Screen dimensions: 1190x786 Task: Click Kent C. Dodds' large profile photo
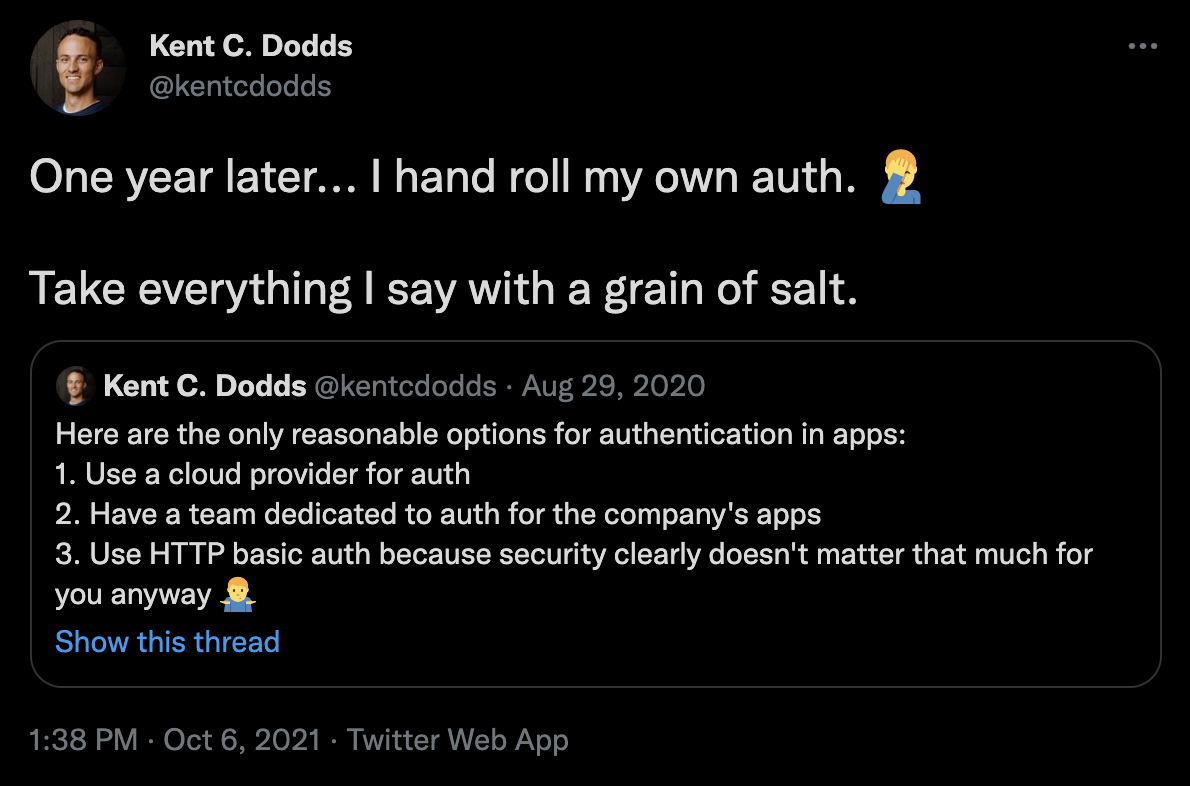[77, 66]
